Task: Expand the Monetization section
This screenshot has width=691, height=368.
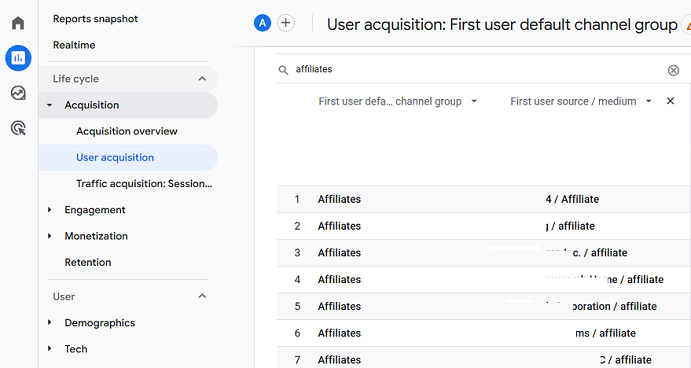Action: [x=49, y=236]
